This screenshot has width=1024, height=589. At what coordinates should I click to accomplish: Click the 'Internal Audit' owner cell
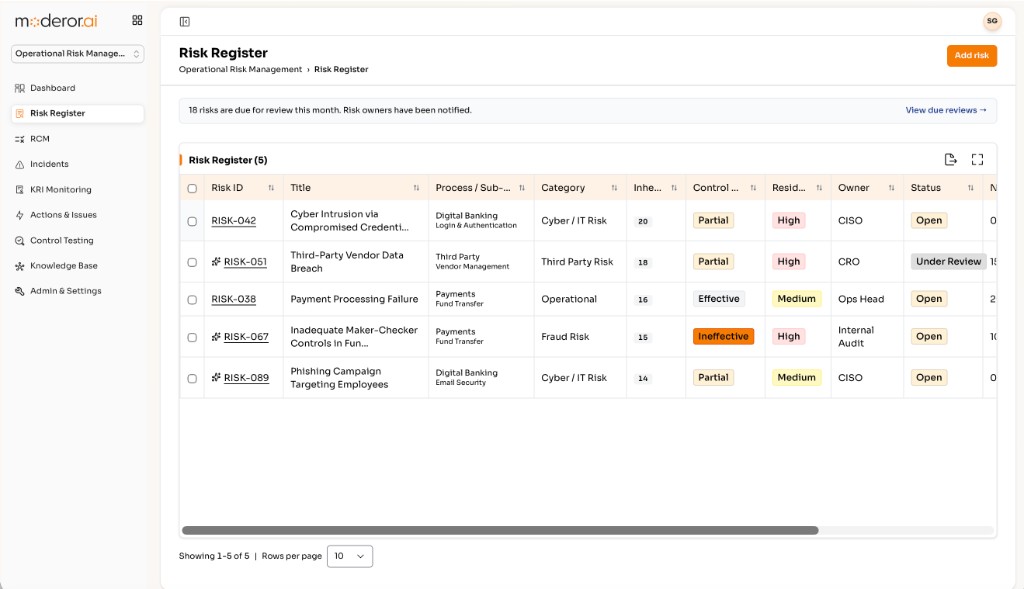[856, 337]
